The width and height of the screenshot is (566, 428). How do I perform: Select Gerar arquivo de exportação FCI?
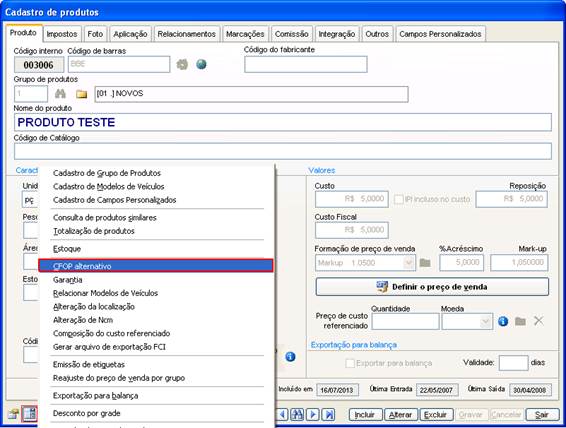pyautogui.click(x=156, y=347)
